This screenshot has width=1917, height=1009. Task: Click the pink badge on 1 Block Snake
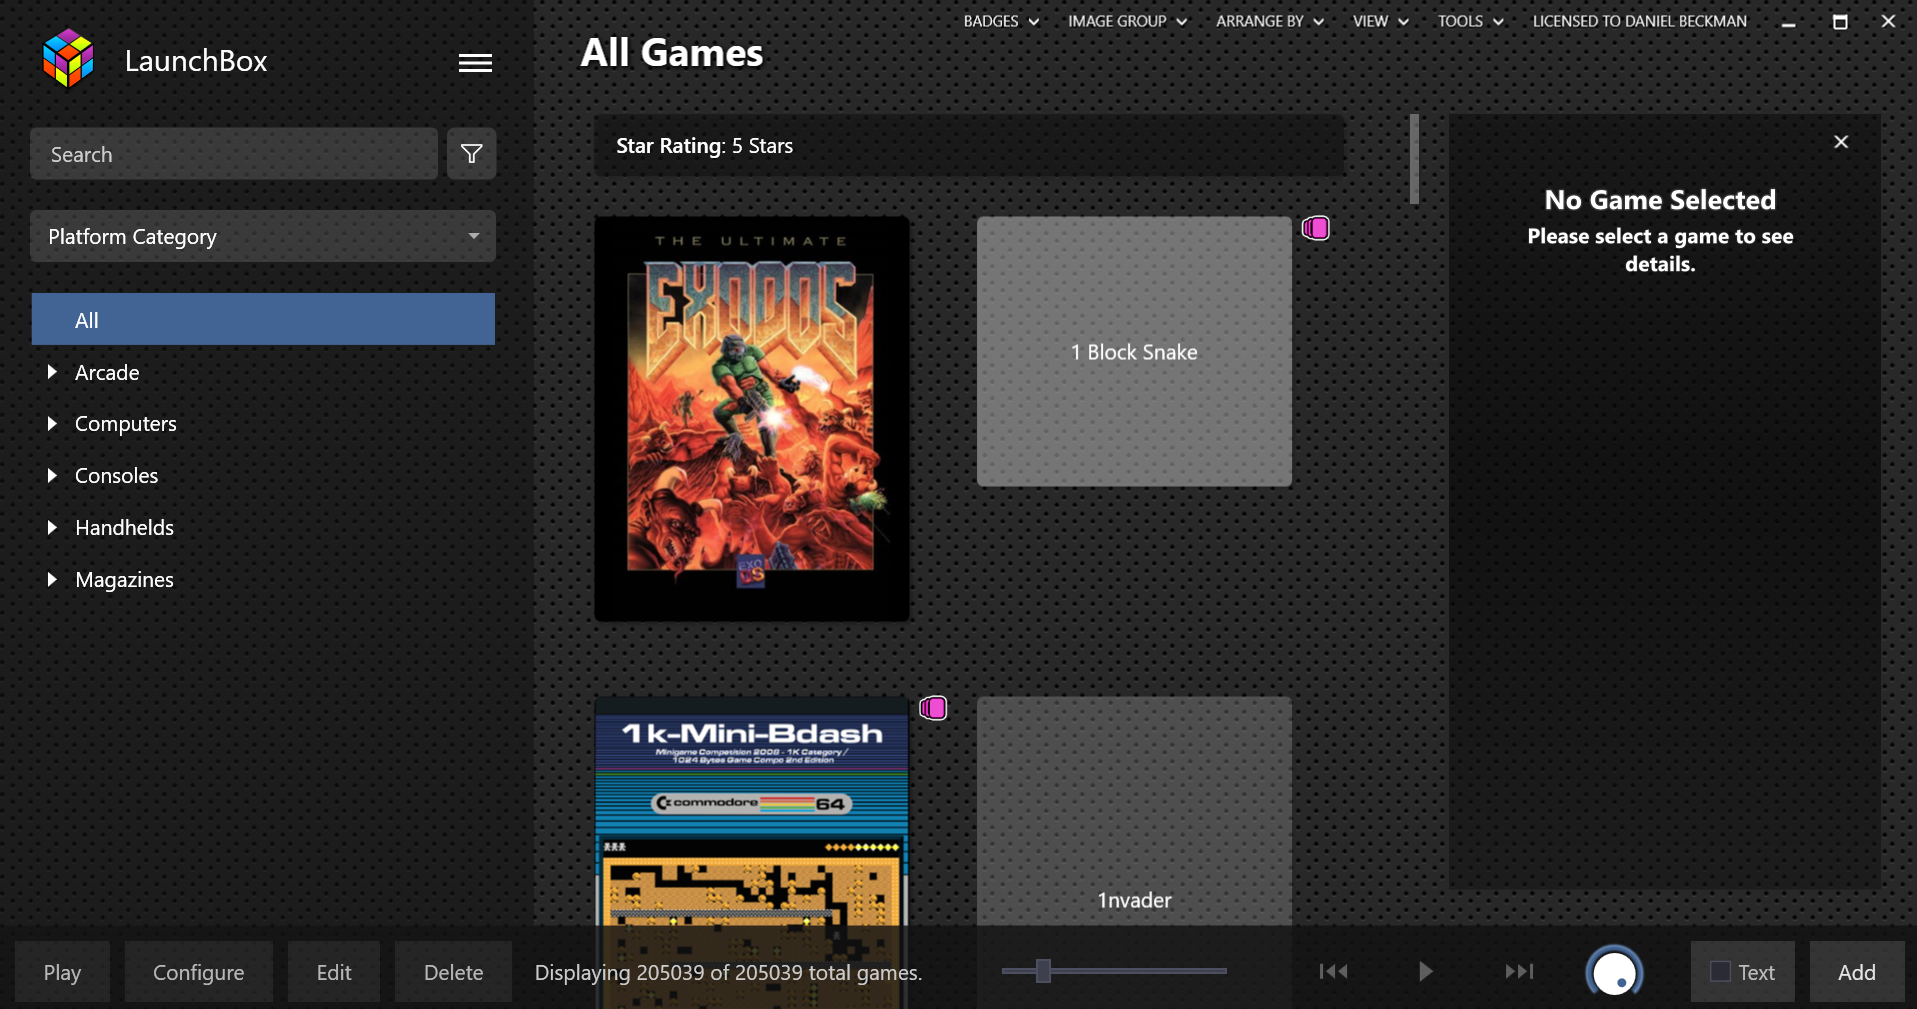tap(1316, 228)
